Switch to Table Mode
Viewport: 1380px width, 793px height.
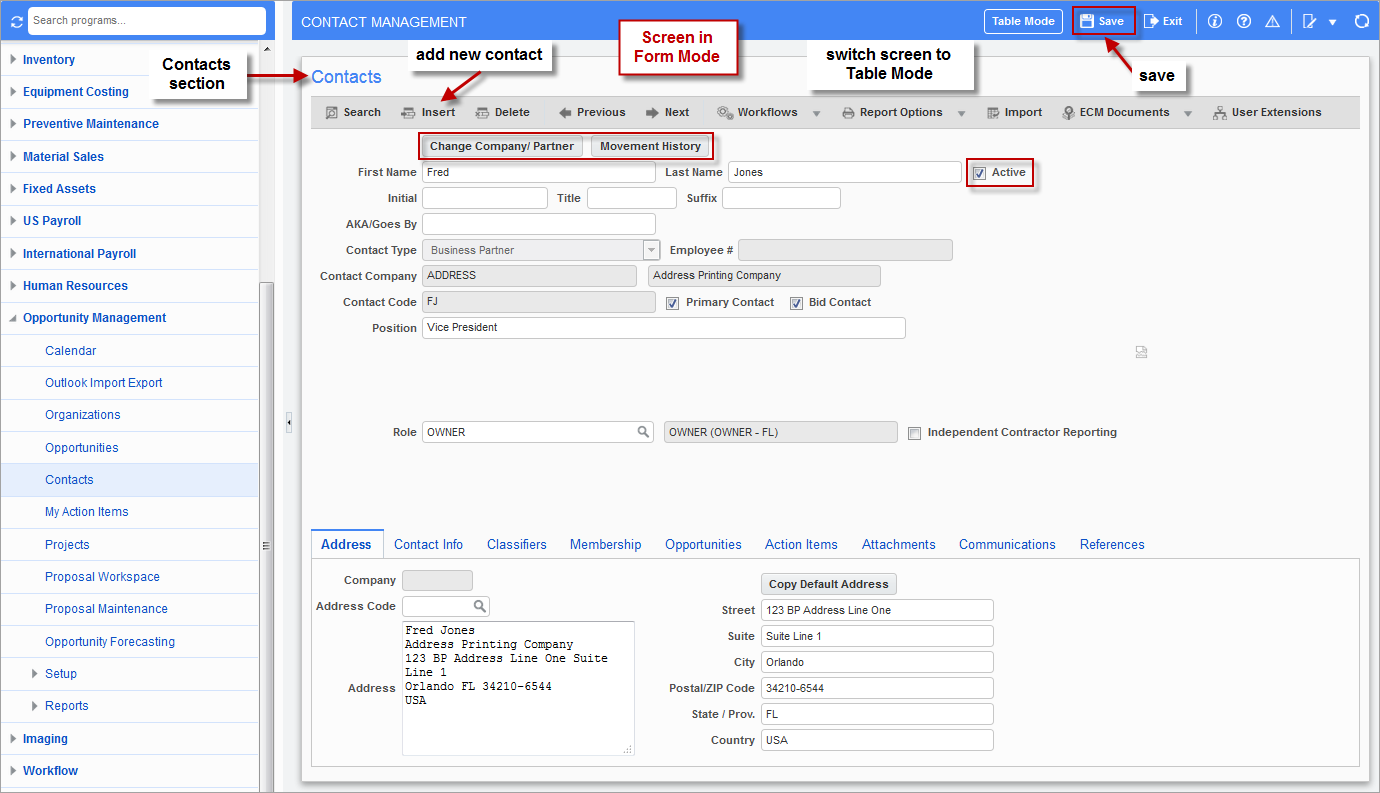[x=1023, y=21]
